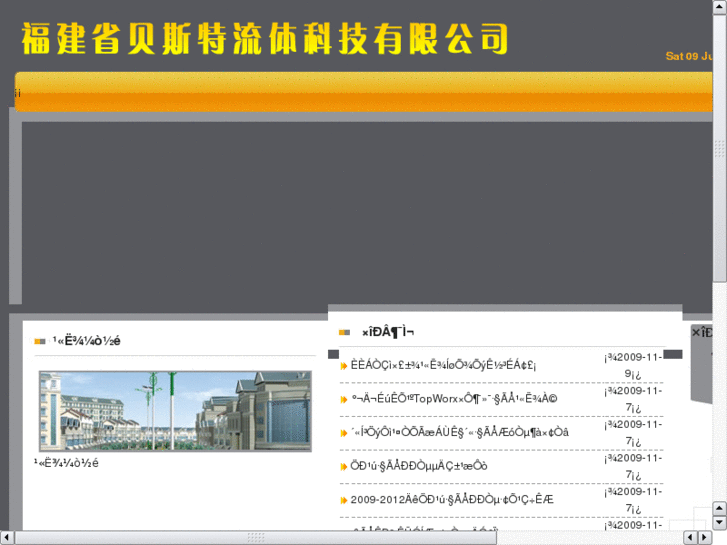Click the orange square icon atop the news list
727x545 pixels.
(344, 332)
